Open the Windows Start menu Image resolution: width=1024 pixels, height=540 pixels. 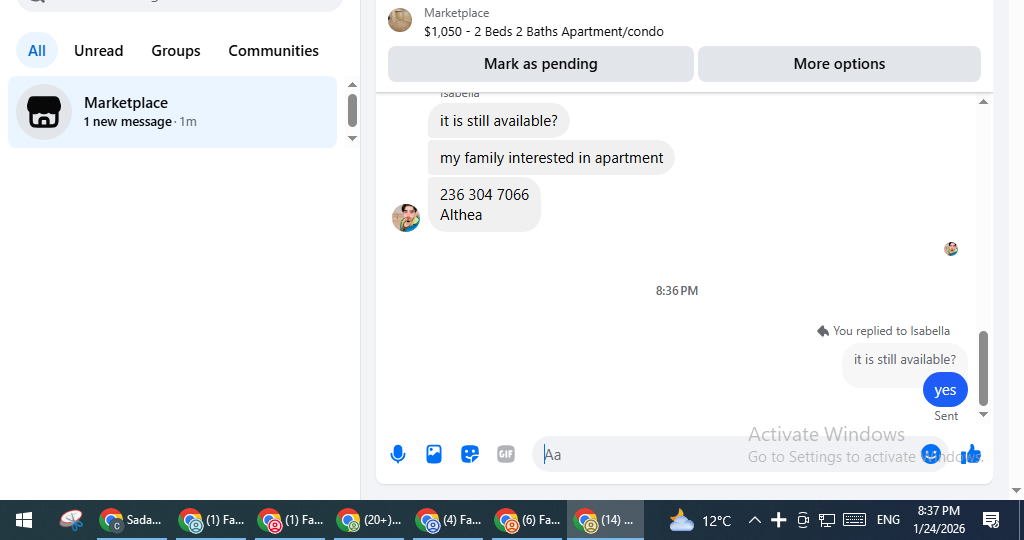[x=24, y=520]
